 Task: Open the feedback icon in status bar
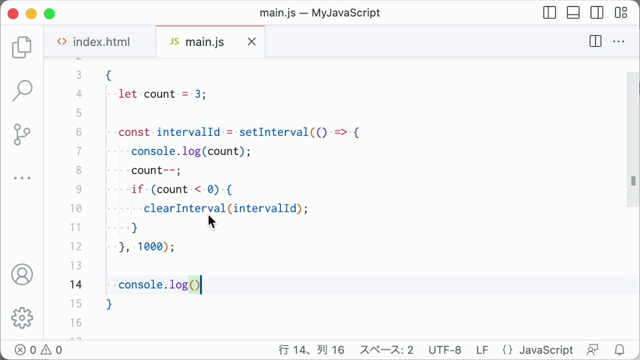click(x=592, y=350)
